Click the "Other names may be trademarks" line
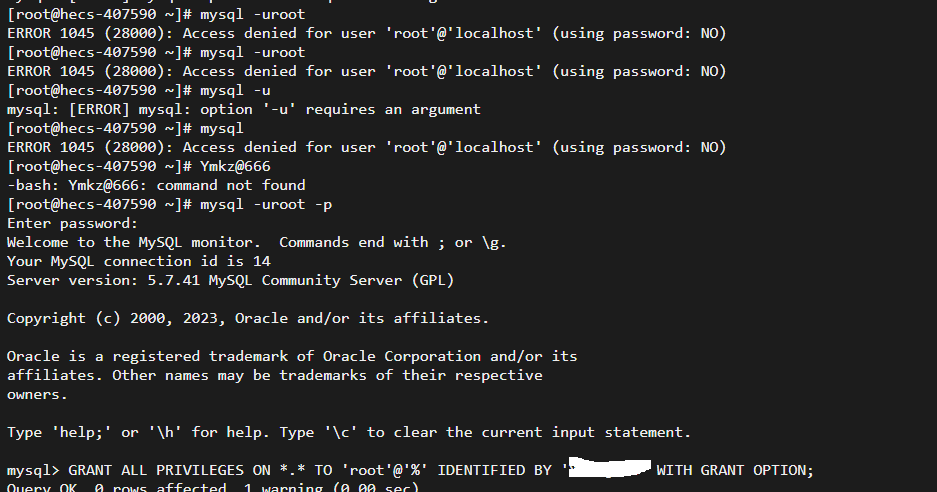Viewport: 937px width, 492px height. (x=275, y=375)
